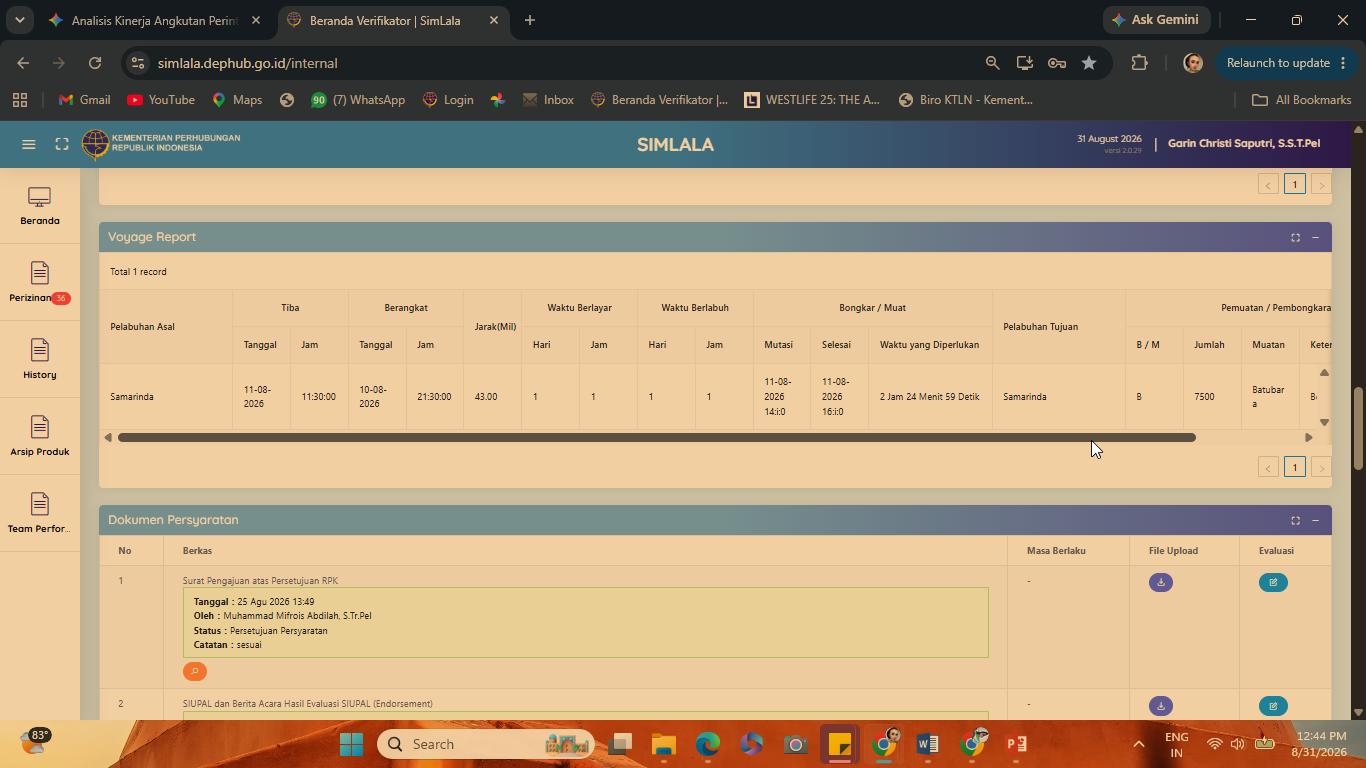Open WhatsApp bookmark in bookmarks bar

[x=358, y=100]
